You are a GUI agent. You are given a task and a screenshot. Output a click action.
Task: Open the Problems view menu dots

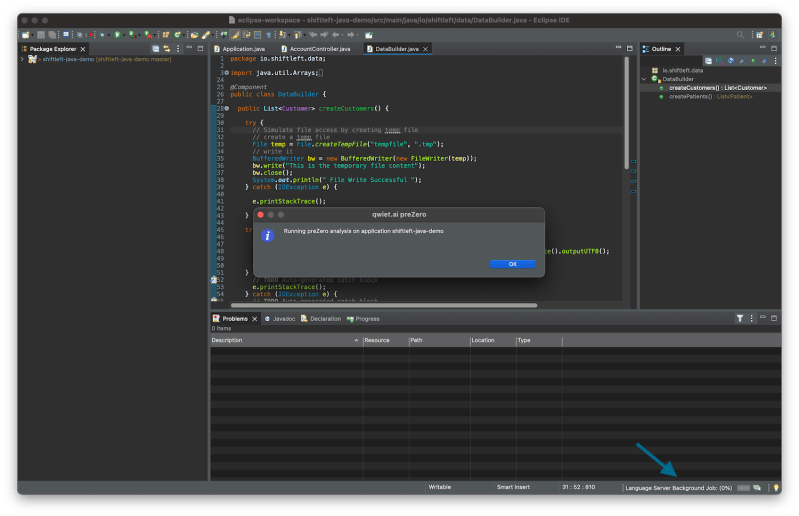(752, 318)
